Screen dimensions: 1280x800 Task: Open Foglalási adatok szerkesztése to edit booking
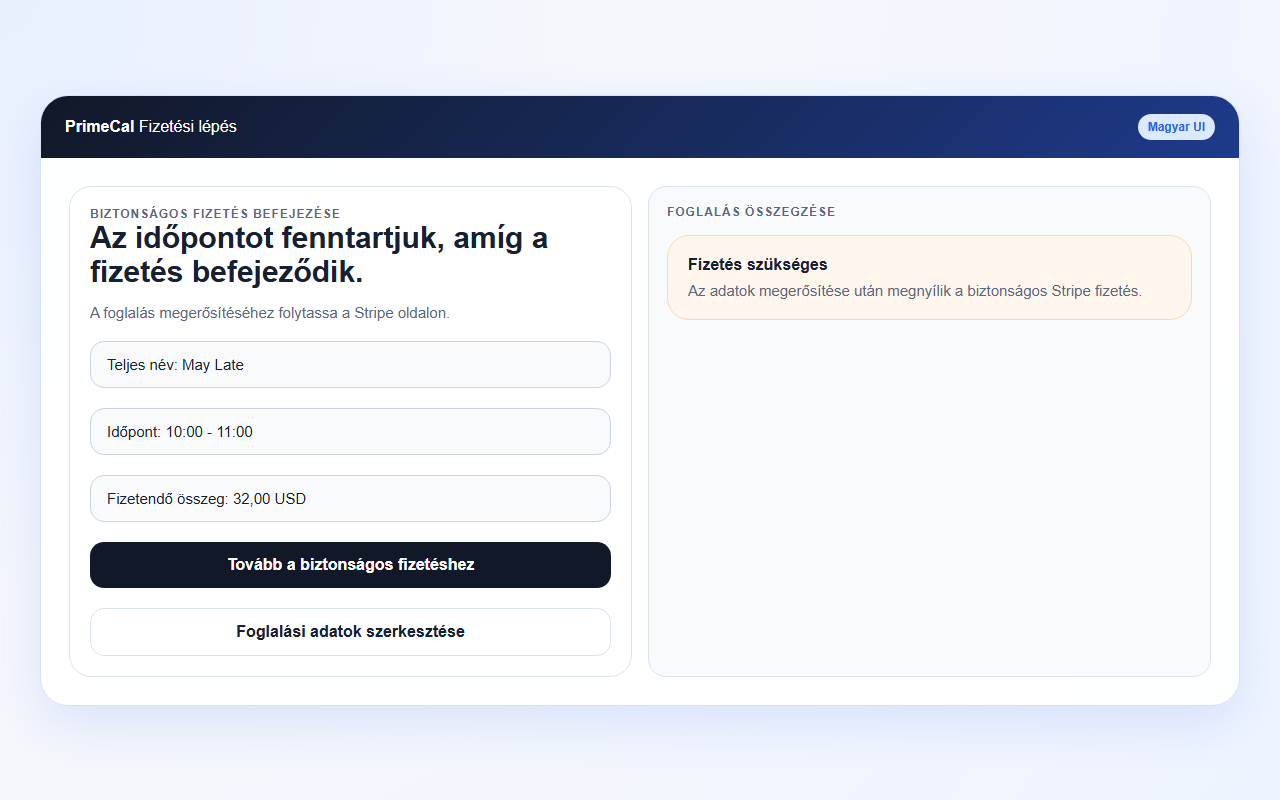pyautogui.click(x=350, y=632)
